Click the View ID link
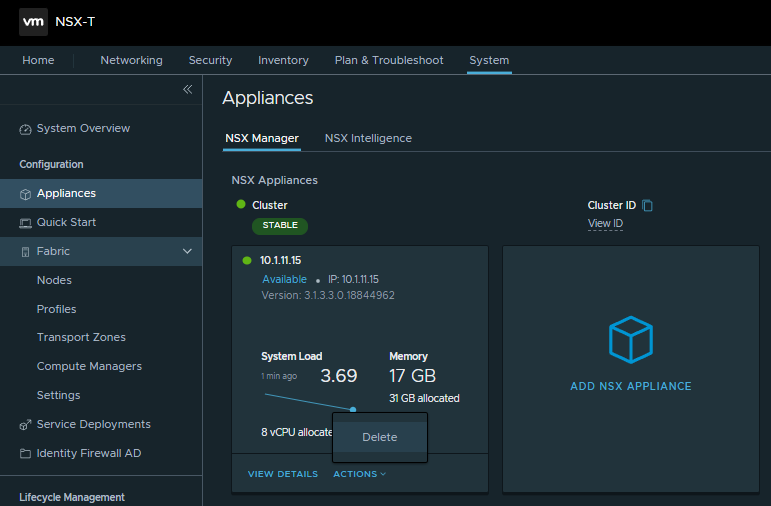The height and width of the screenshot is (506, 771). point(605,223)
